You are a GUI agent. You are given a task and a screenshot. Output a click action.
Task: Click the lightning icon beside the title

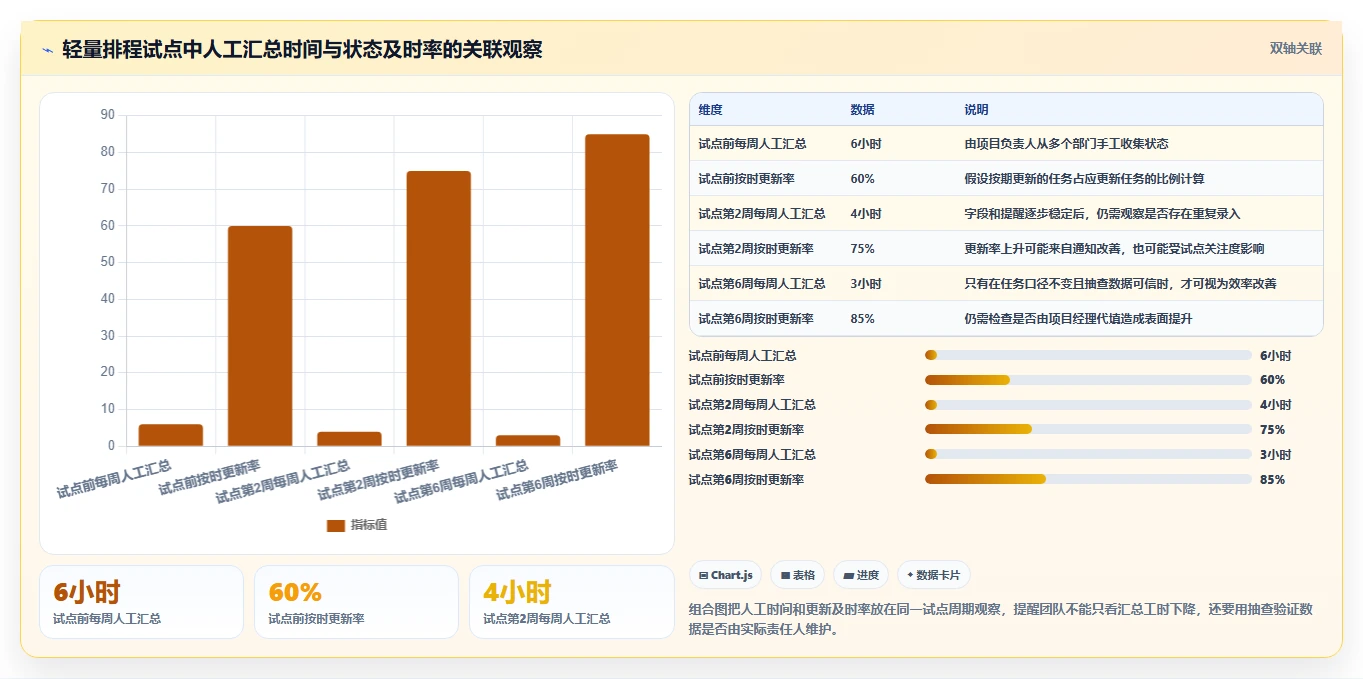click(x=47, y=49)
